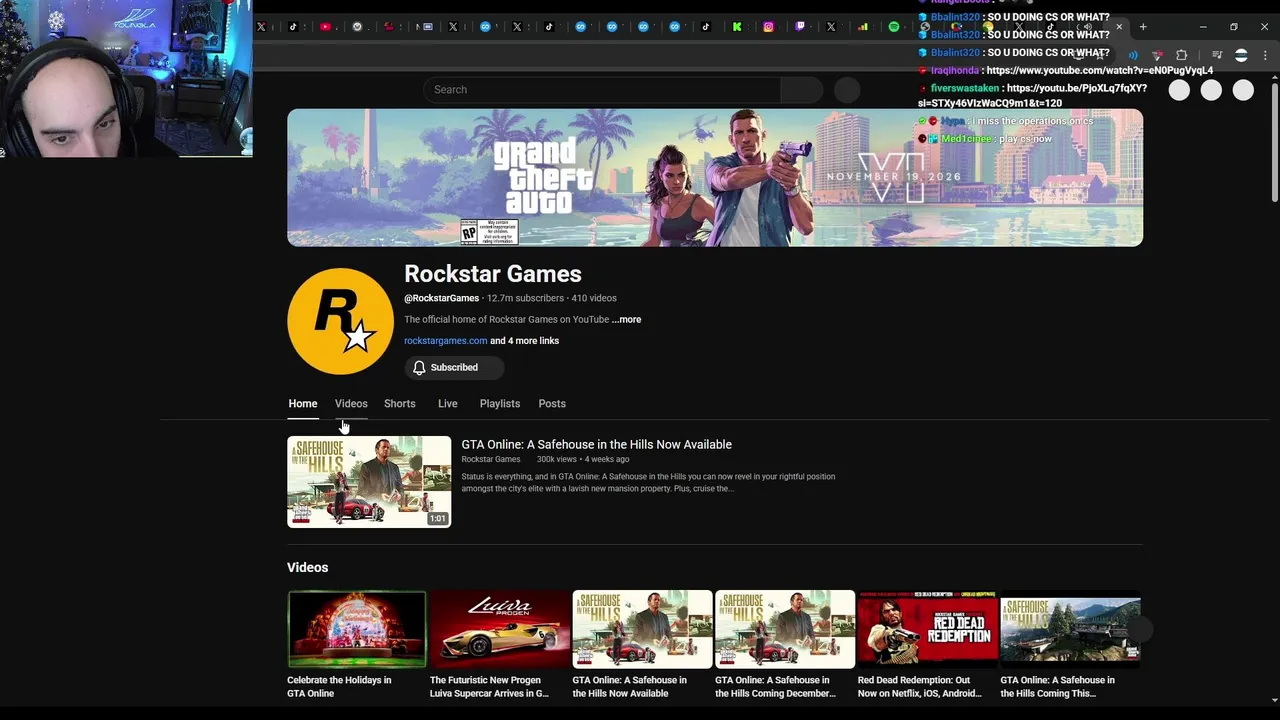Switch to the Posts channel tab
1280x720 pixels.
click(552, 404)
